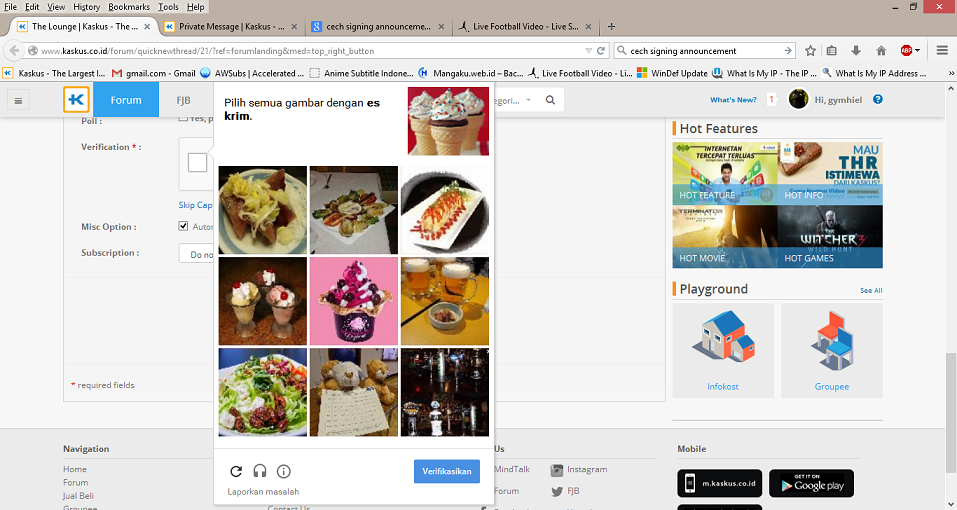This screenshot has width=957, height=510.
Task: Click Skip Captcha link
Action: [195, 205]
